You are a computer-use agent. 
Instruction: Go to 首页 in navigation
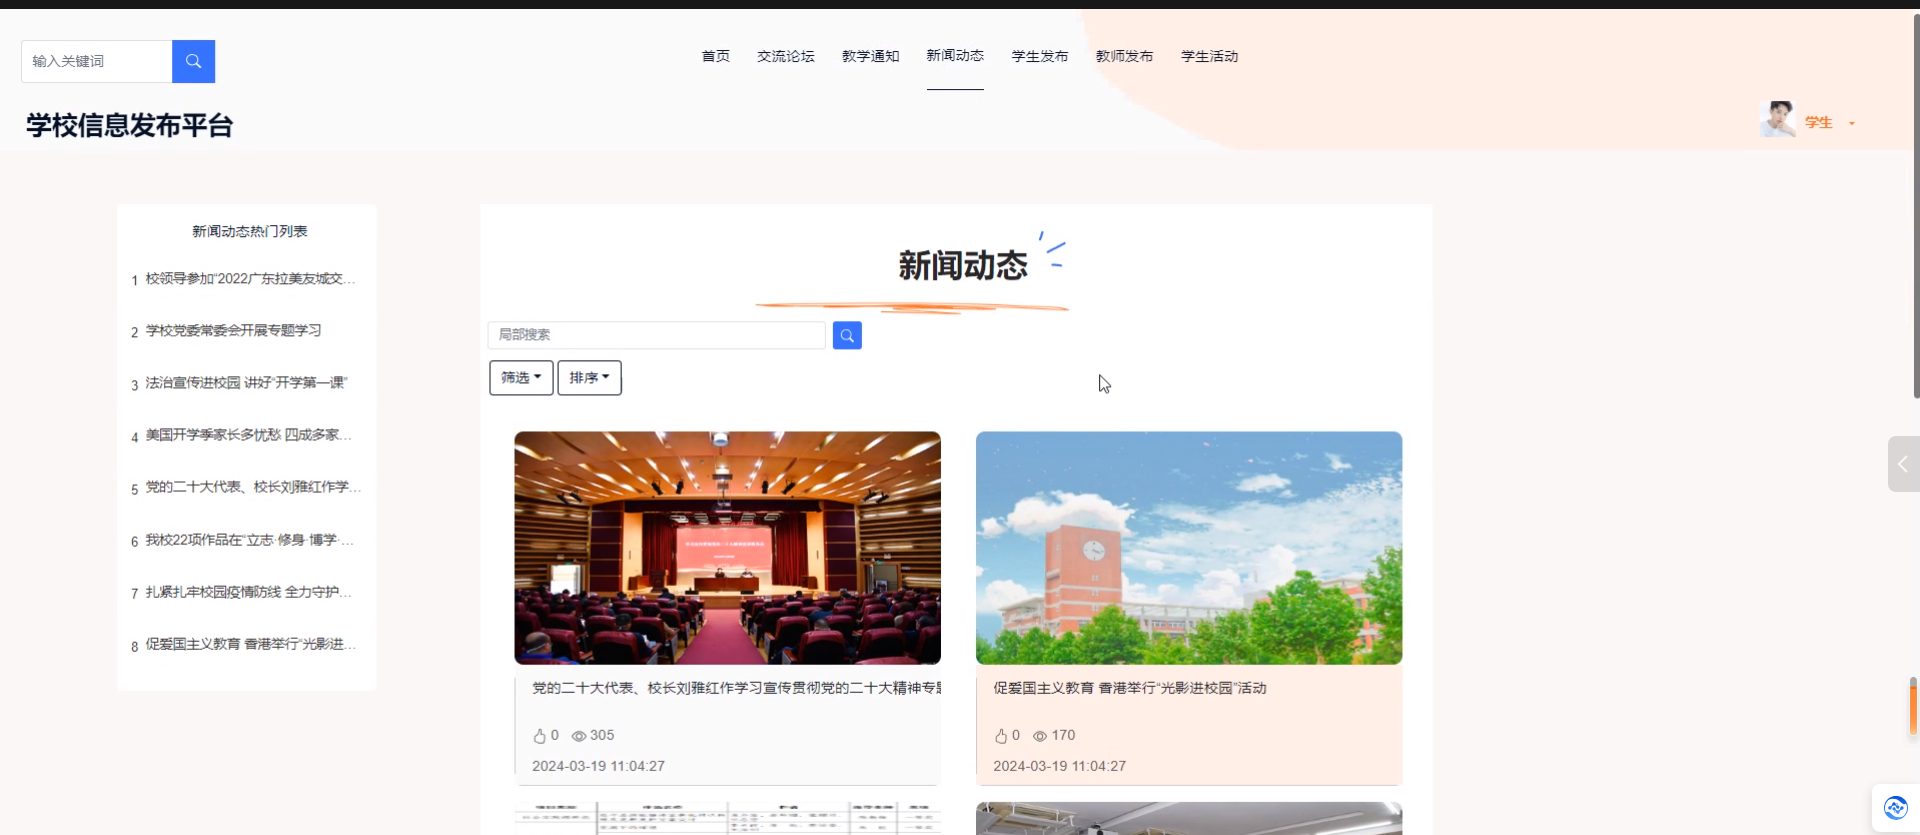point(716,56)
